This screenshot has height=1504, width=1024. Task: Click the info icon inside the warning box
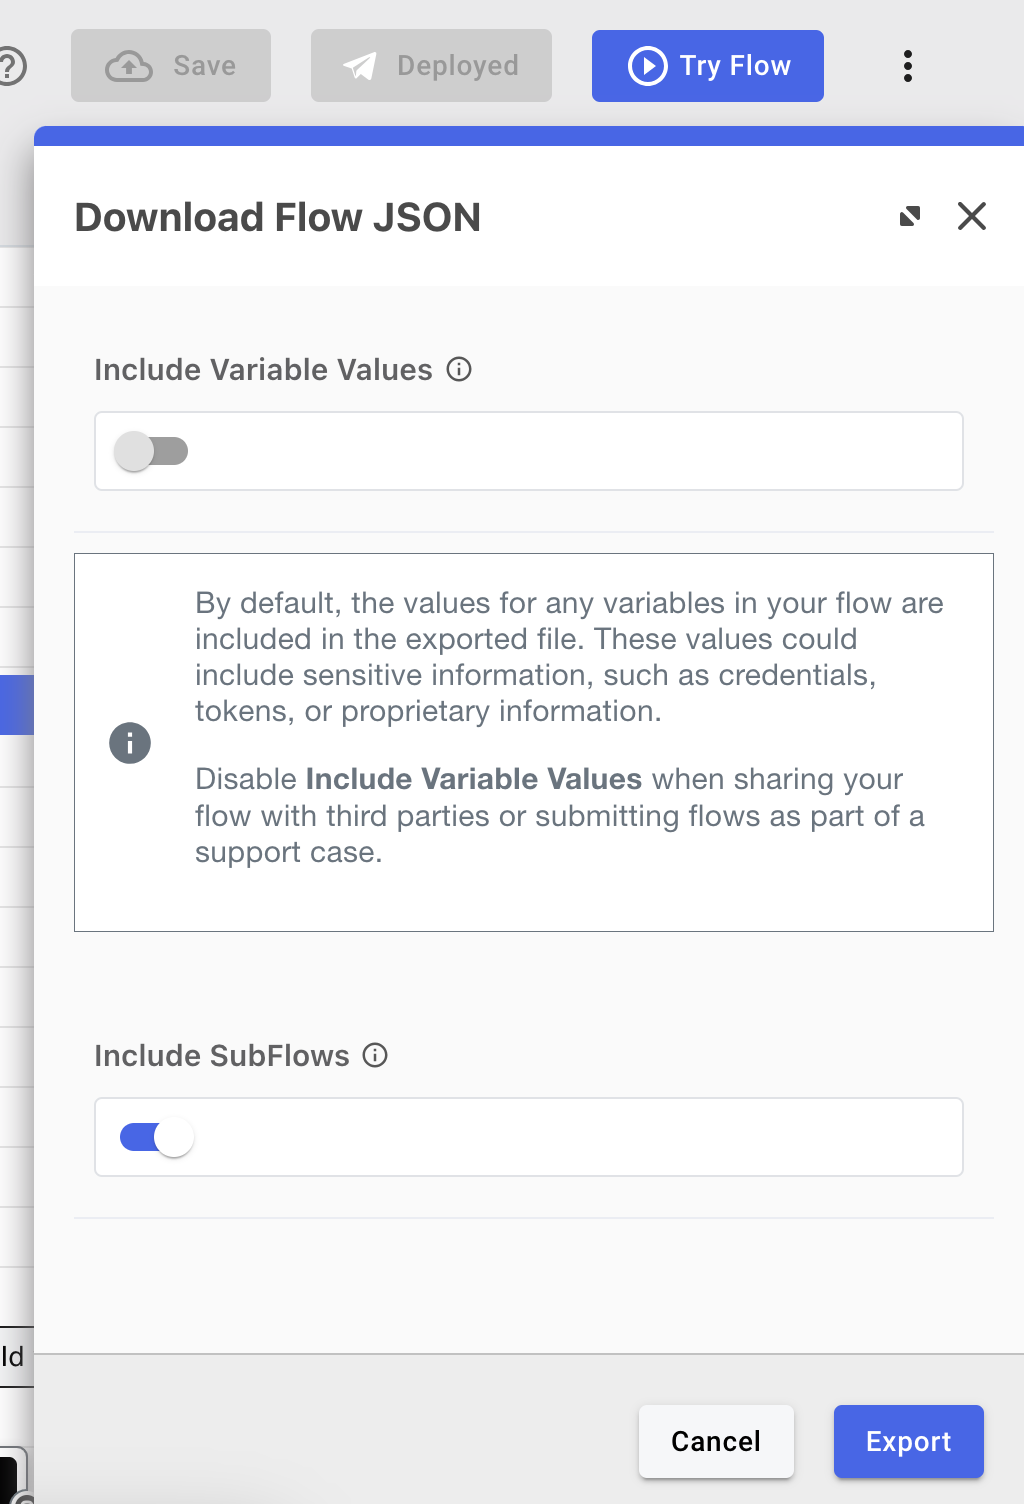(x=129, y=742)
